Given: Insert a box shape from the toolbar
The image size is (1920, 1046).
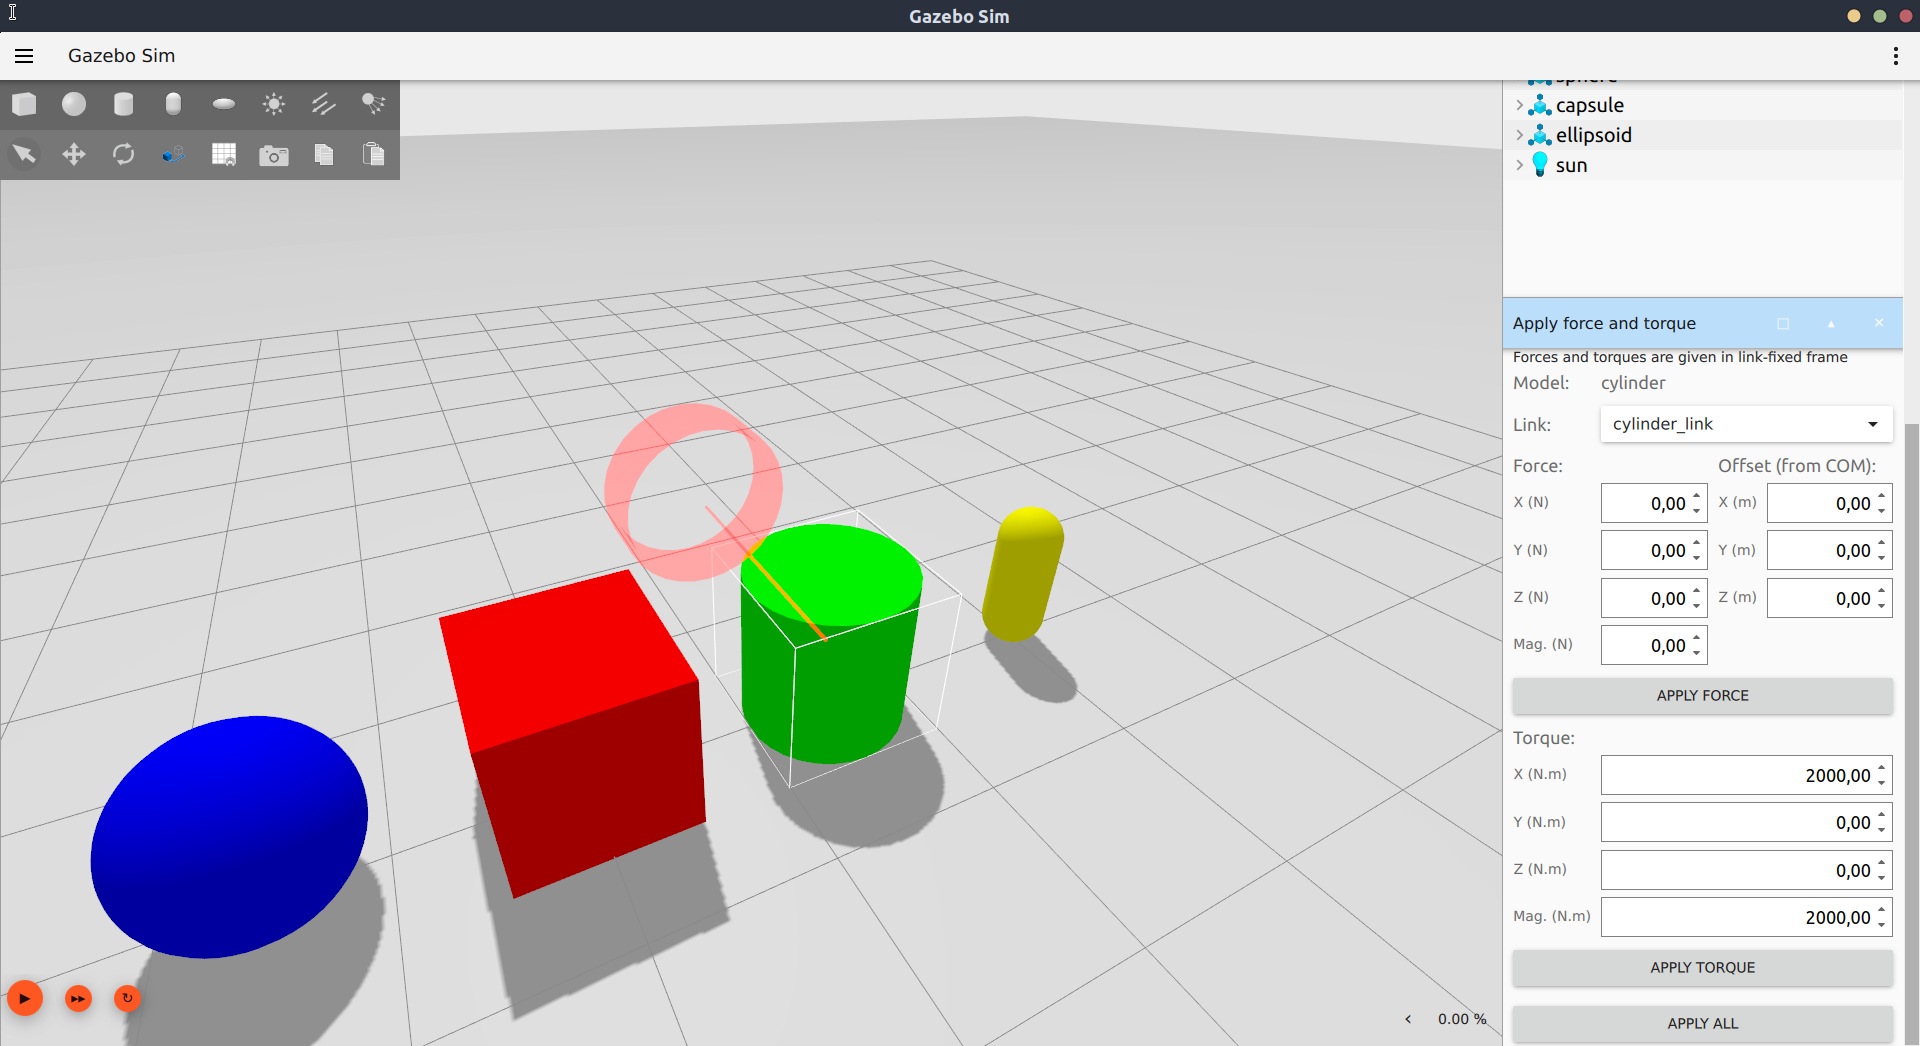Looking at the screenshot, I should (24, 104).
